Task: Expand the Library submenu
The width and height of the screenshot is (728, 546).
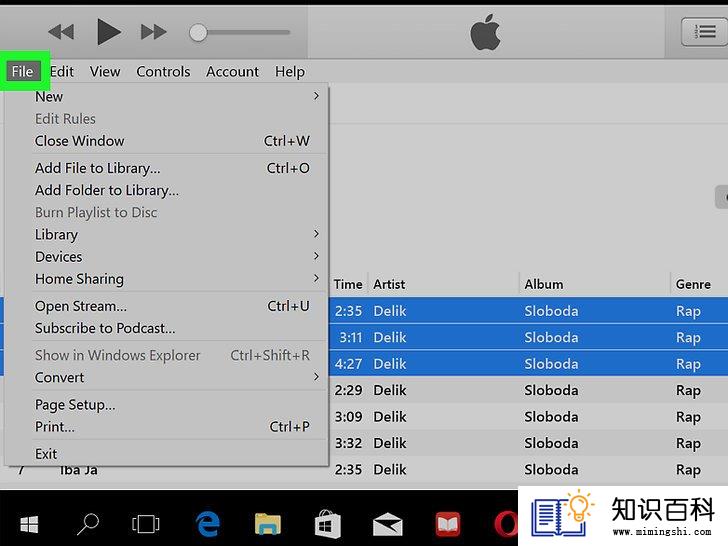Action: pyautogui.click(x=177, y=234)
